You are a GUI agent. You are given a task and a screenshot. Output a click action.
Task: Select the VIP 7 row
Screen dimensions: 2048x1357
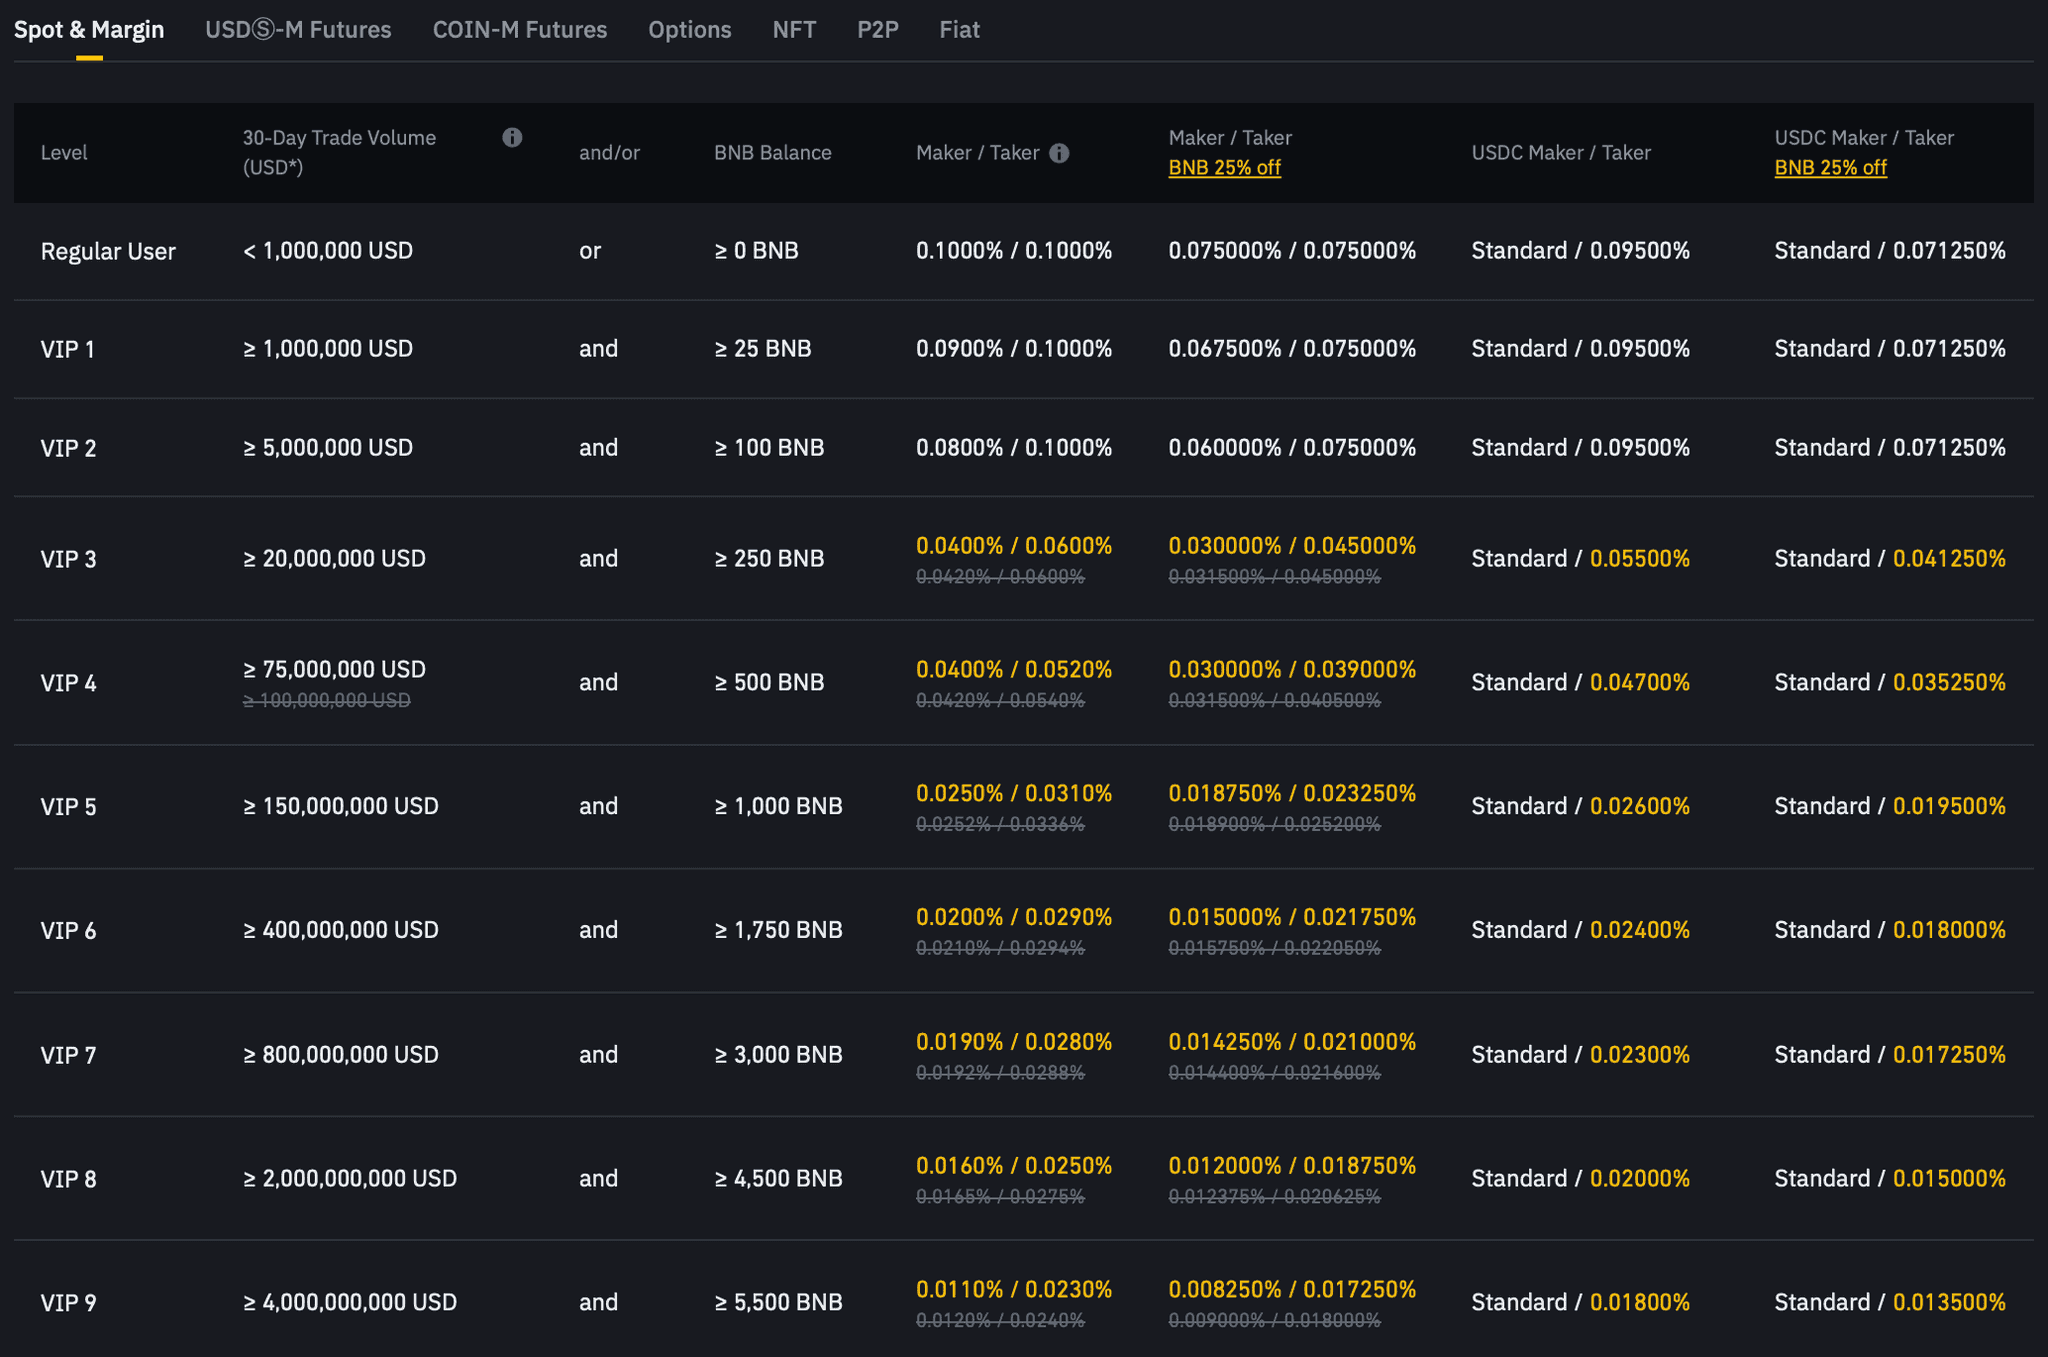(68, 1054)
